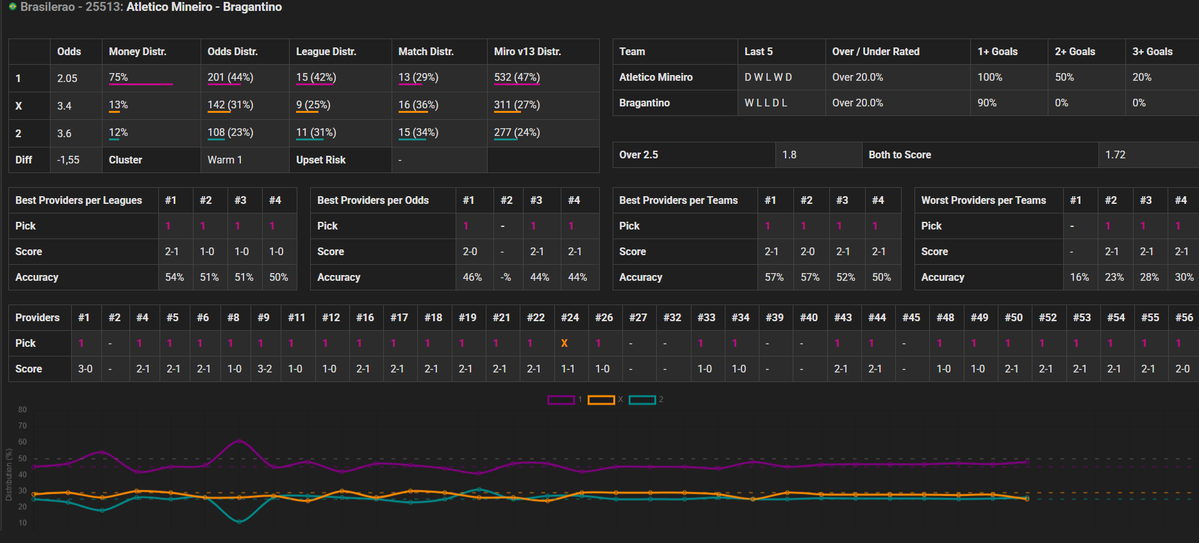1199x543 pixels.
Task: Select the Atletico Mineiro team row name
Action: [x=656, y=78]
